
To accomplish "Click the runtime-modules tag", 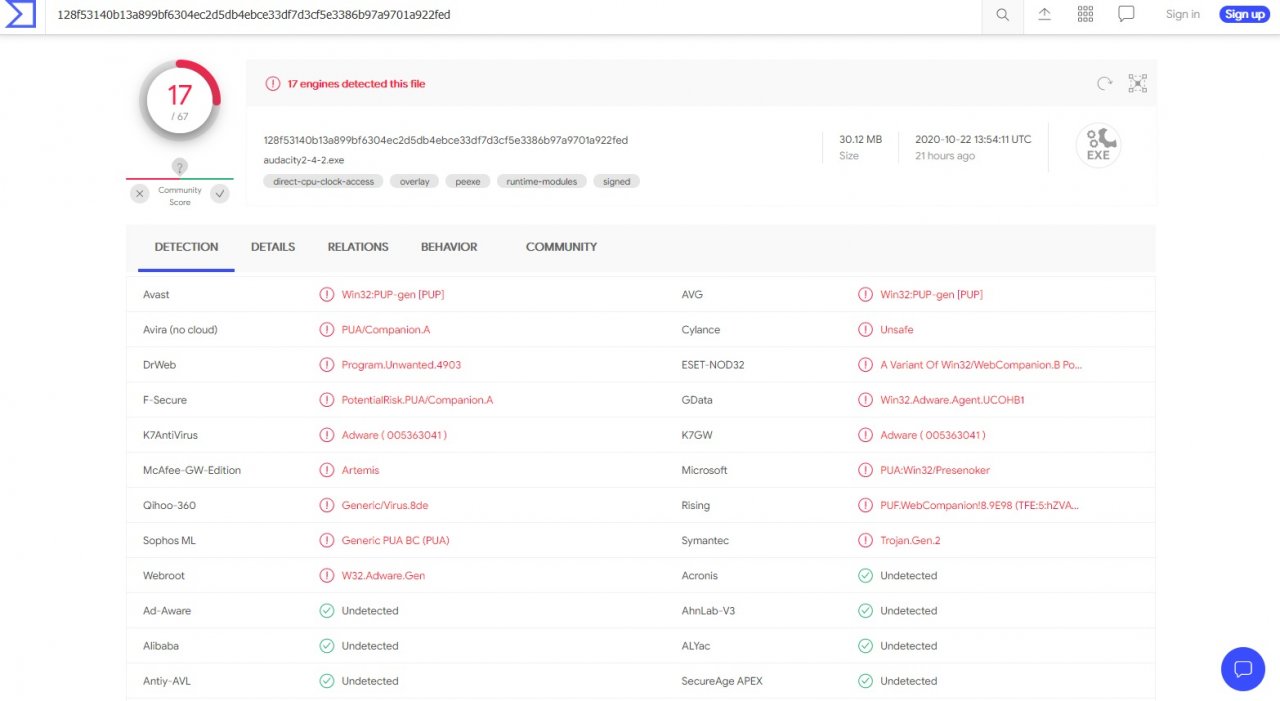I will 542,182.
